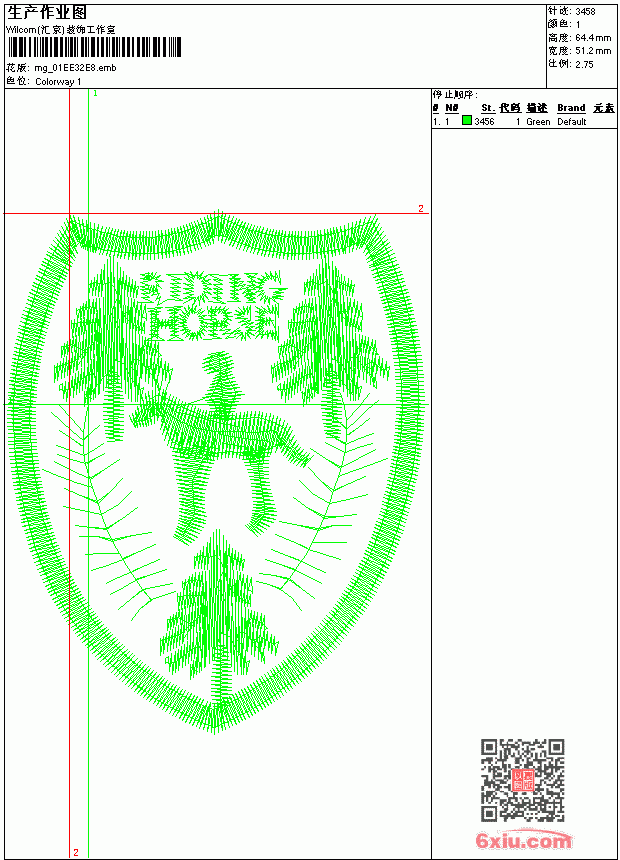Click the '停止顺序:' heading
This screenshot has height=860, width=620.
pos(455,95)
